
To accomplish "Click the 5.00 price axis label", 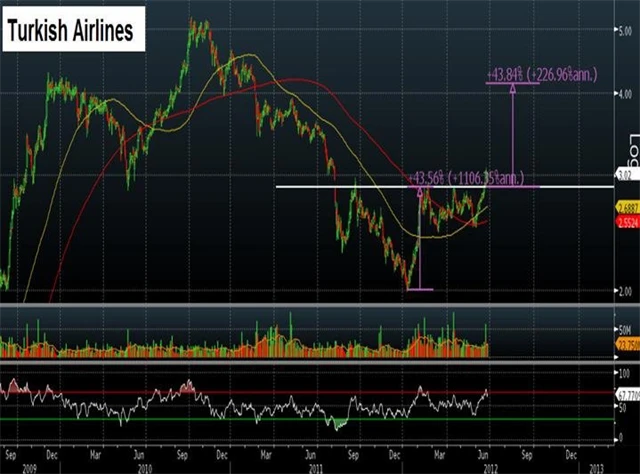I will pos(624,31).
